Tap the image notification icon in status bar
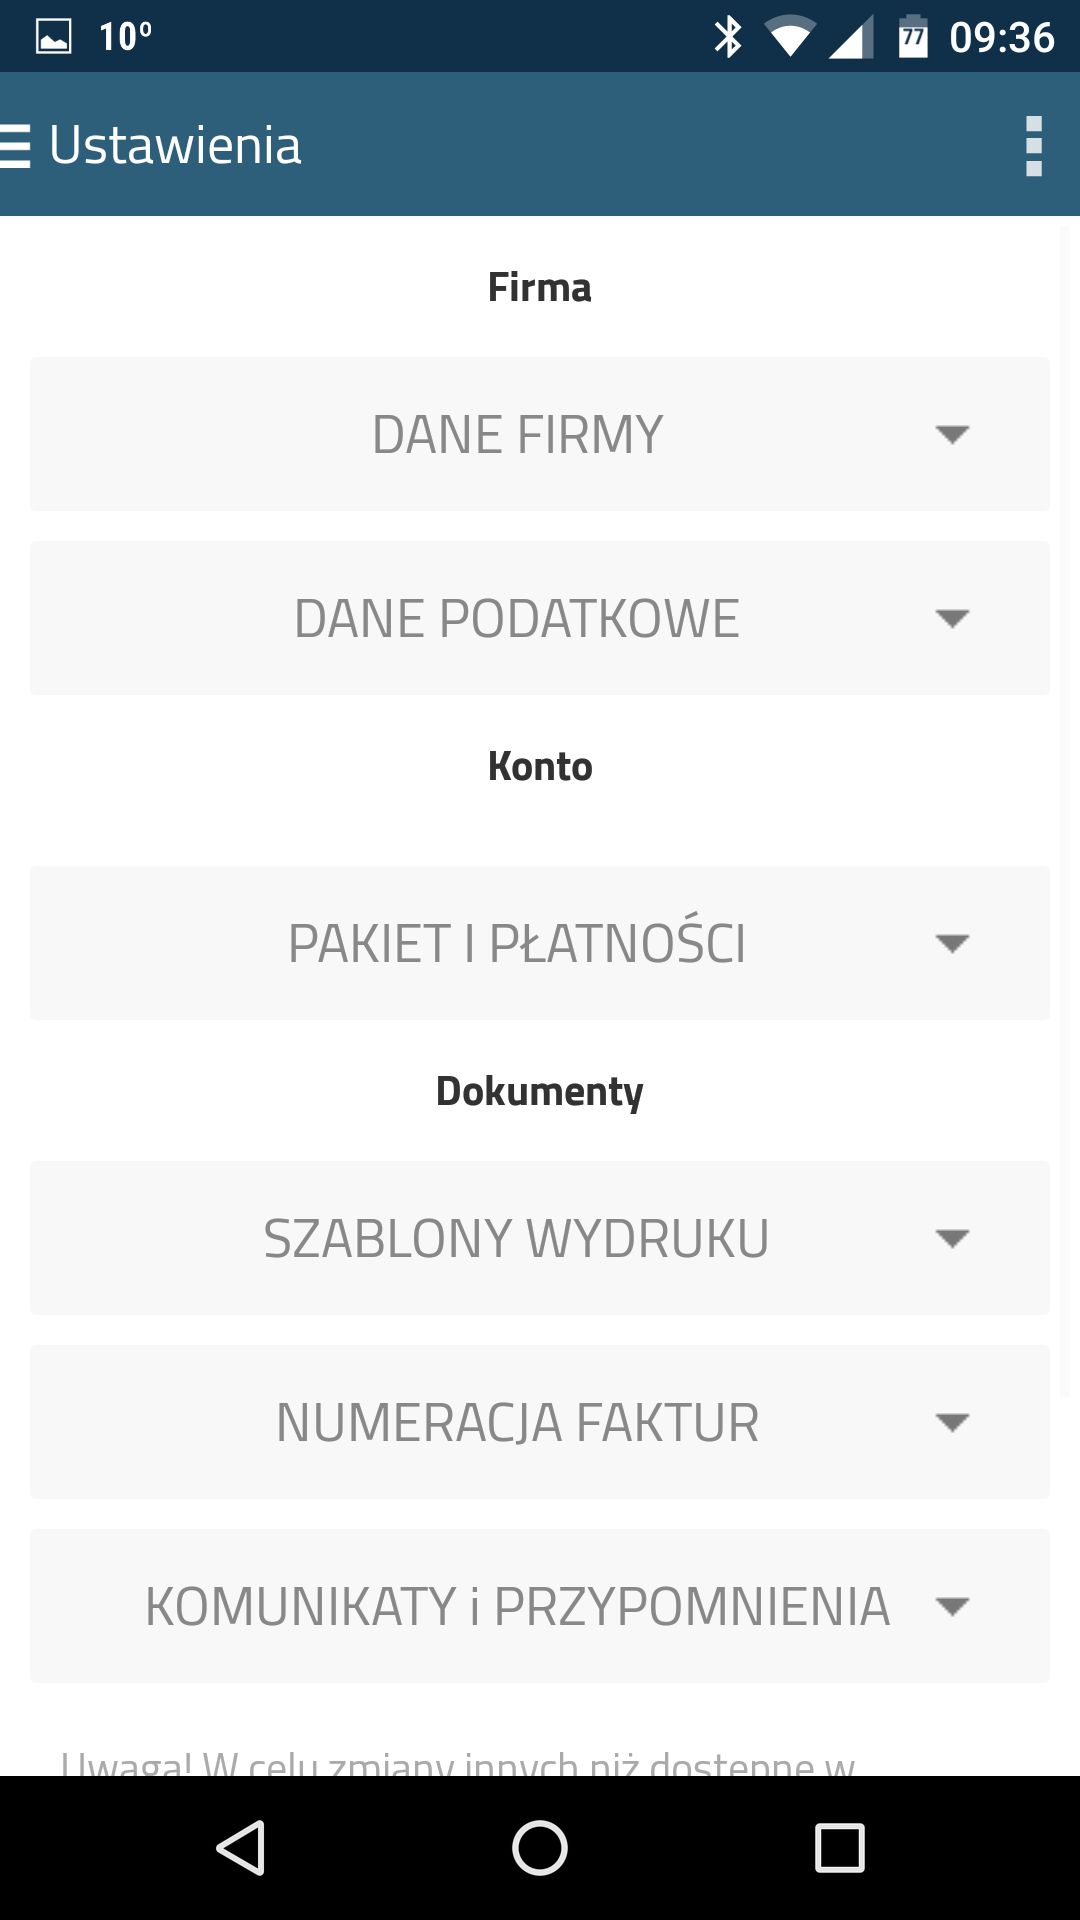Viewport: 1080px width, 1920px height. pyautogui.click(x=54, y=37)
